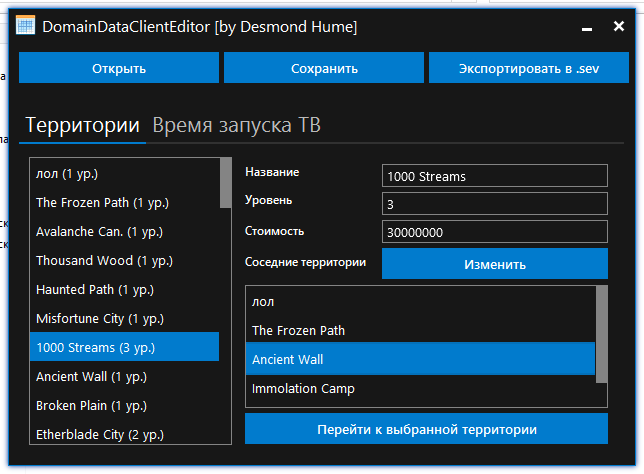Focus the Стоимость input field
This screenshot has width=644, height=474.
(x=494, y=232)
